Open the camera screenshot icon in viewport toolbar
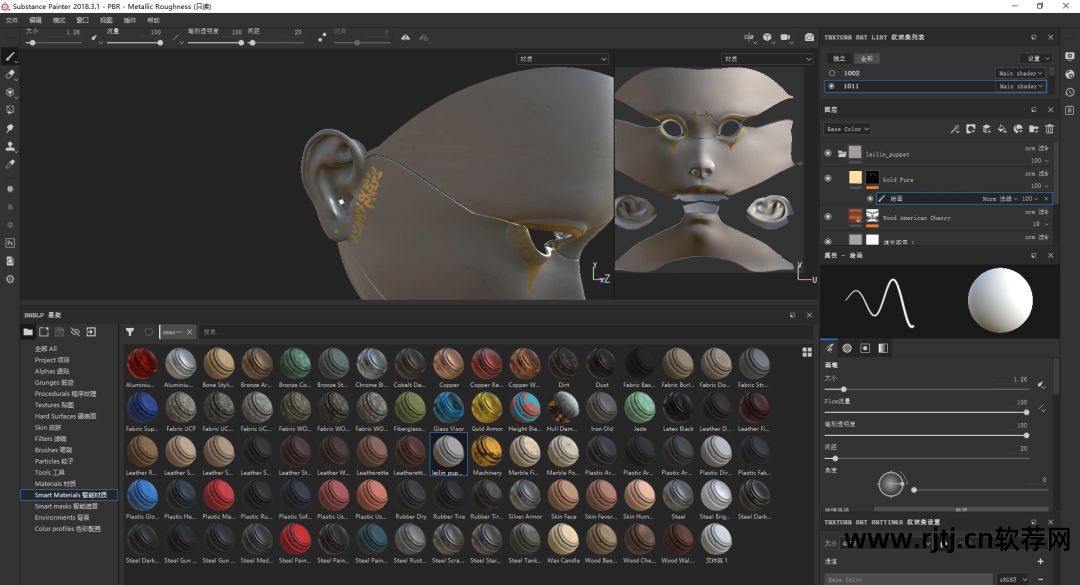This screenshot has height=585, width=1080. [x=809, y=38]
